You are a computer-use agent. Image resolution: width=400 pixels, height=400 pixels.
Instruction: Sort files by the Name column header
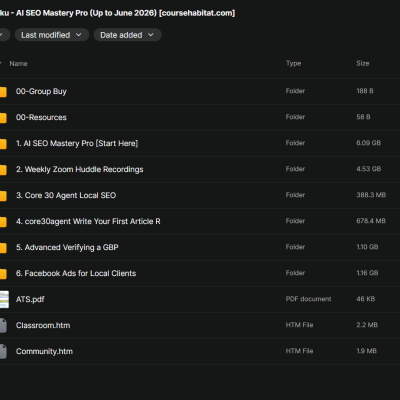coord(18,64)
